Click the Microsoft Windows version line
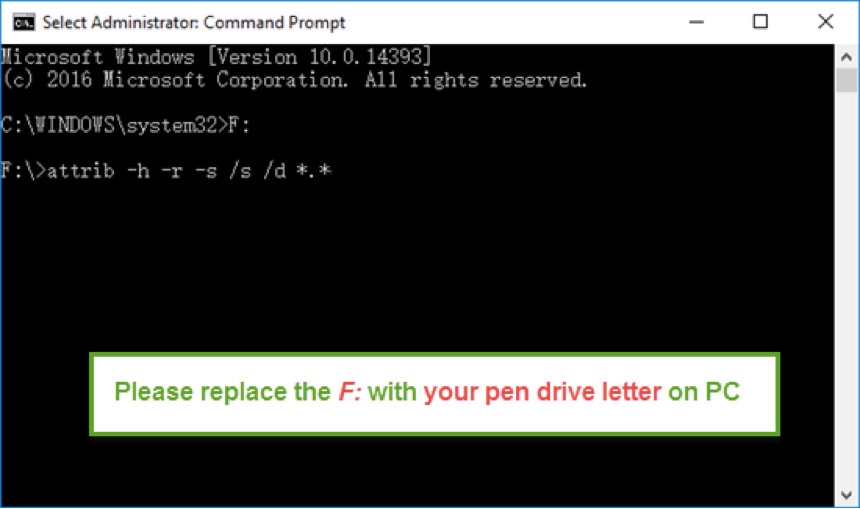Image resolution: width=860 pixels, height=509 pixels. pyautogui.click(x=216, y=57)
